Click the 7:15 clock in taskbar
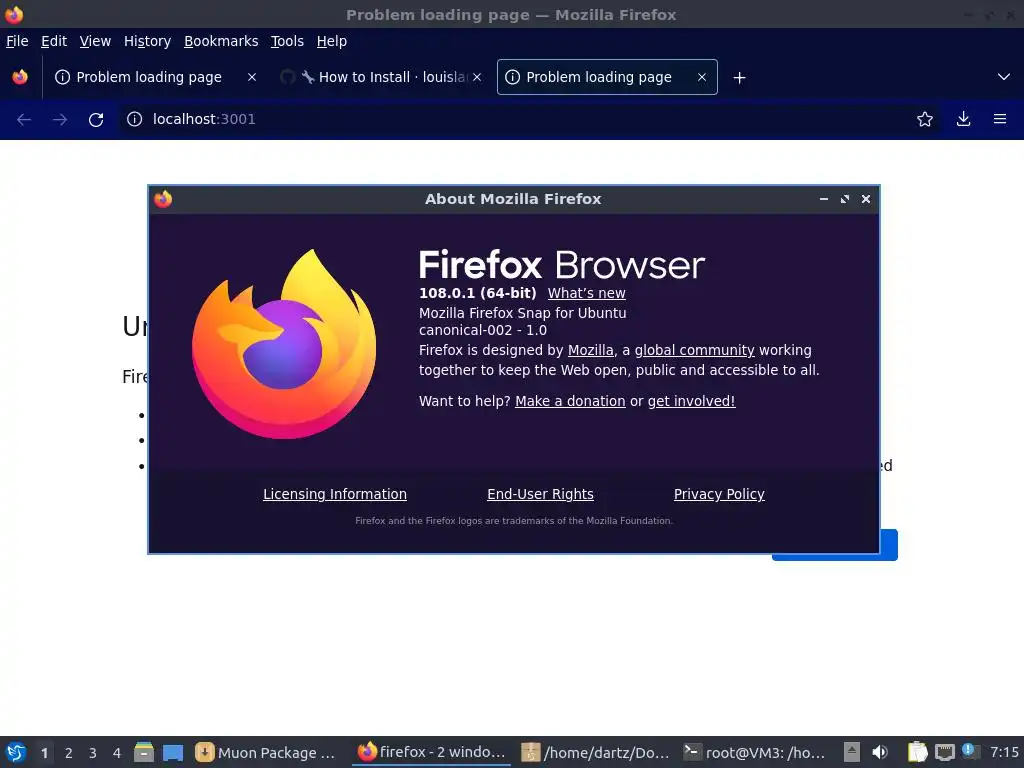The width and height of the screenshot is (1024, 768). pyautogui.click(x=1004, y=752)
